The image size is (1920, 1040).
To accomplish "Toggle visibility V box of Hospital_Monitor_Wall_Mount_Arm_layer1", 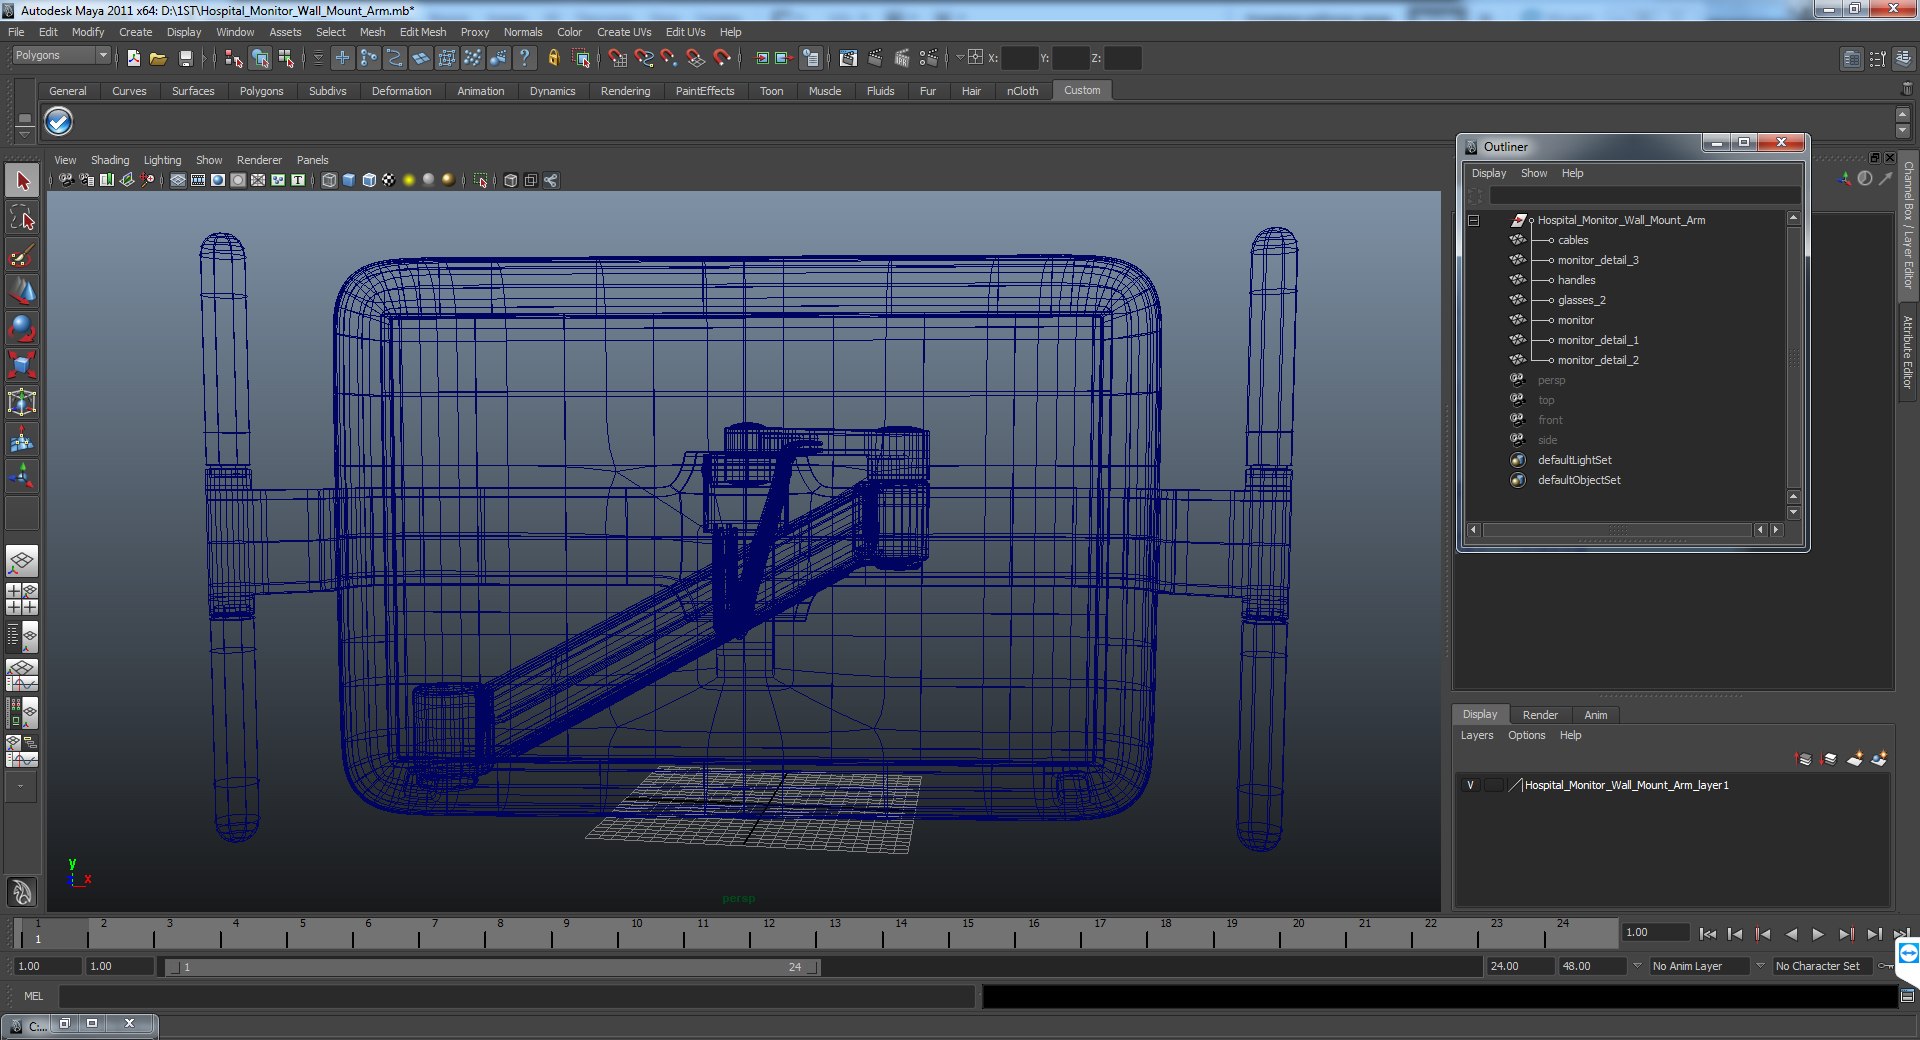I will (x=1470, y=785).
